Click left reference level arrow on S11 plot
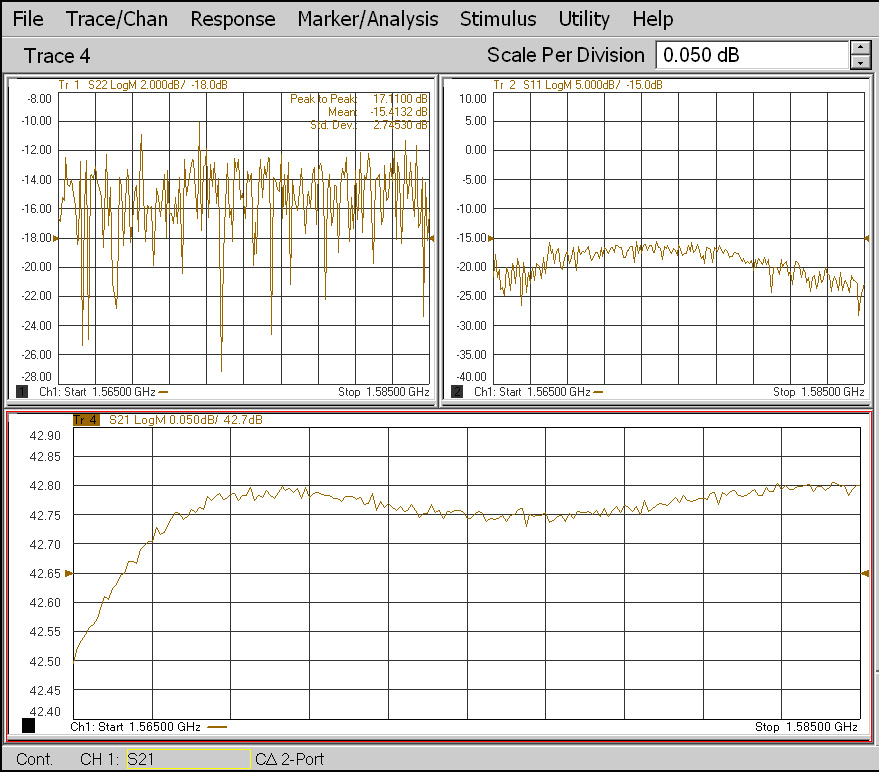This screenshot has height=772, width=879. coord(491,238)
